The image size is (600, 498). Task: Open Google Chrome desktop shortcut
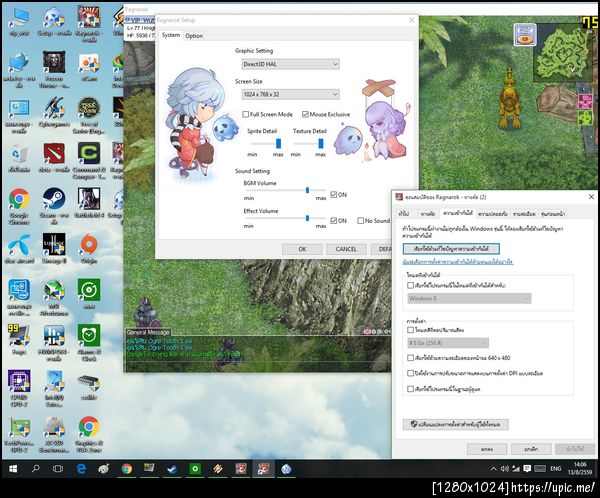19,205
